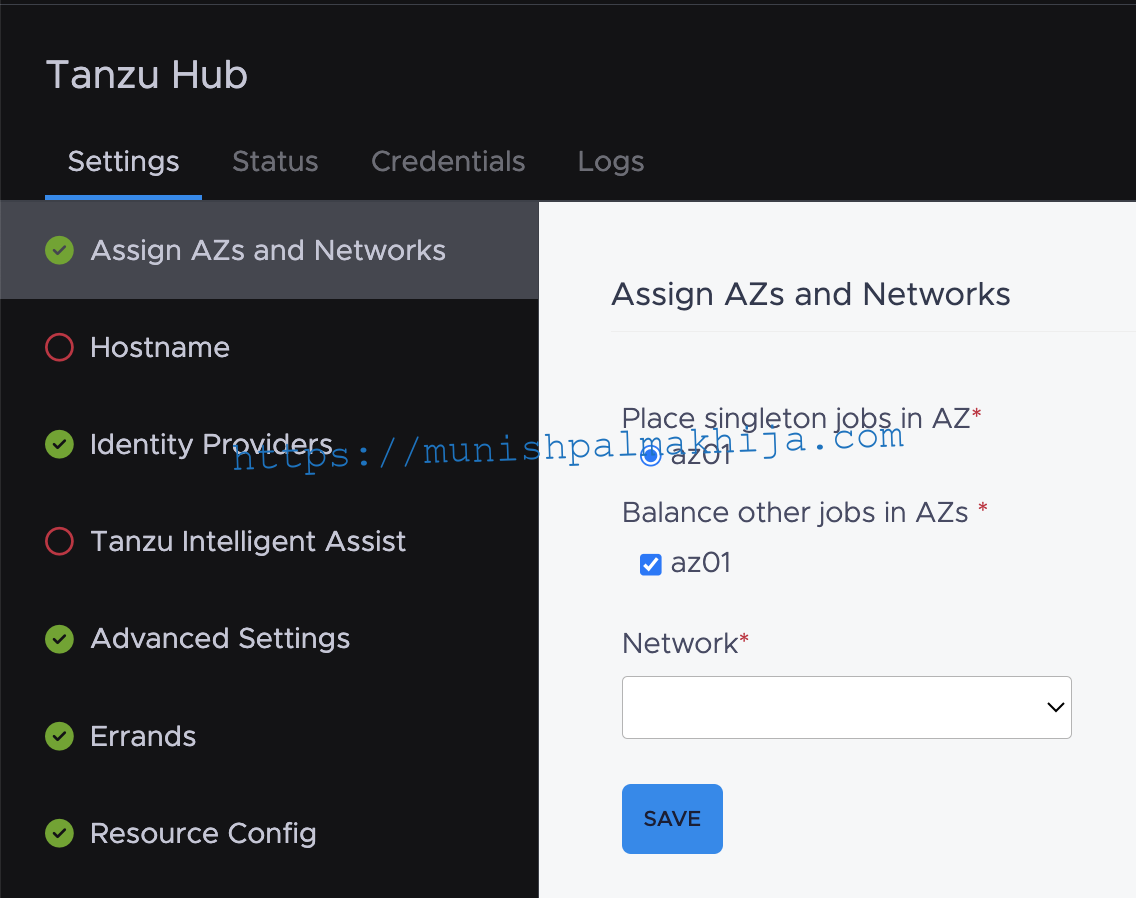Select az01 radio for singleton jobs
1136x898 pixels.
click(x=651, y=456)
